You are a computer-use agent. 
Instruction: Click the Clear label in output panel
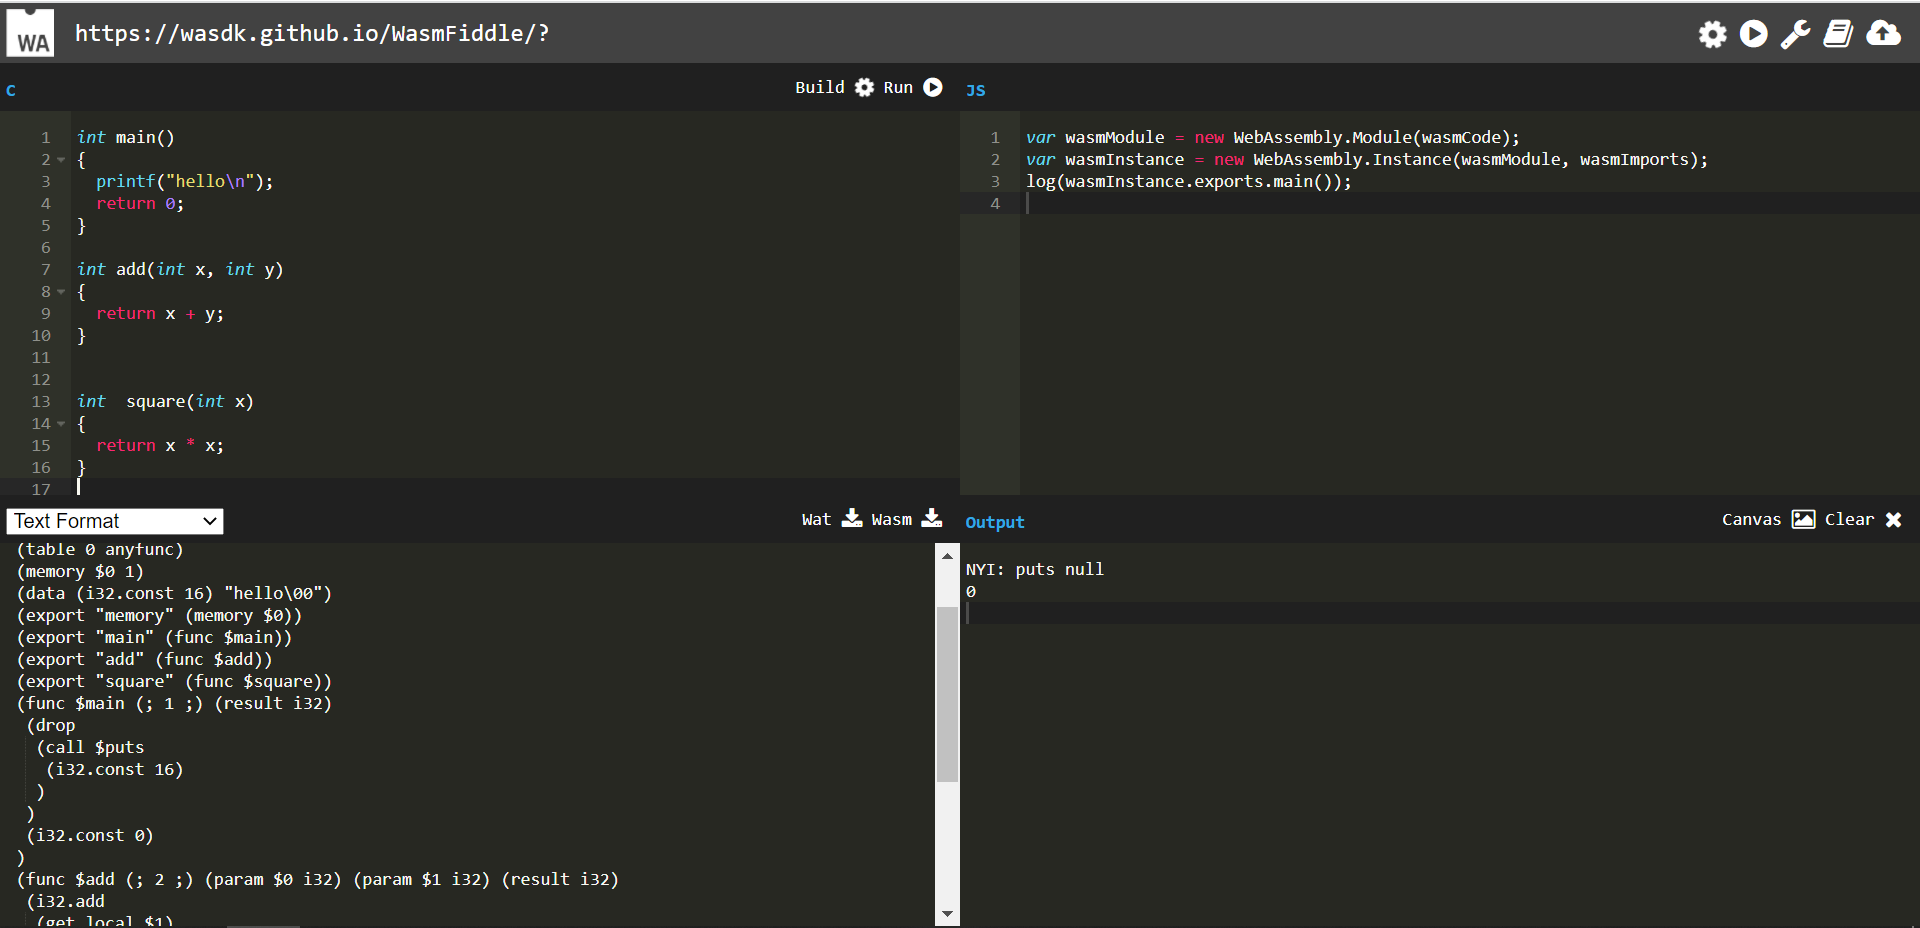tap(1849, 519)
